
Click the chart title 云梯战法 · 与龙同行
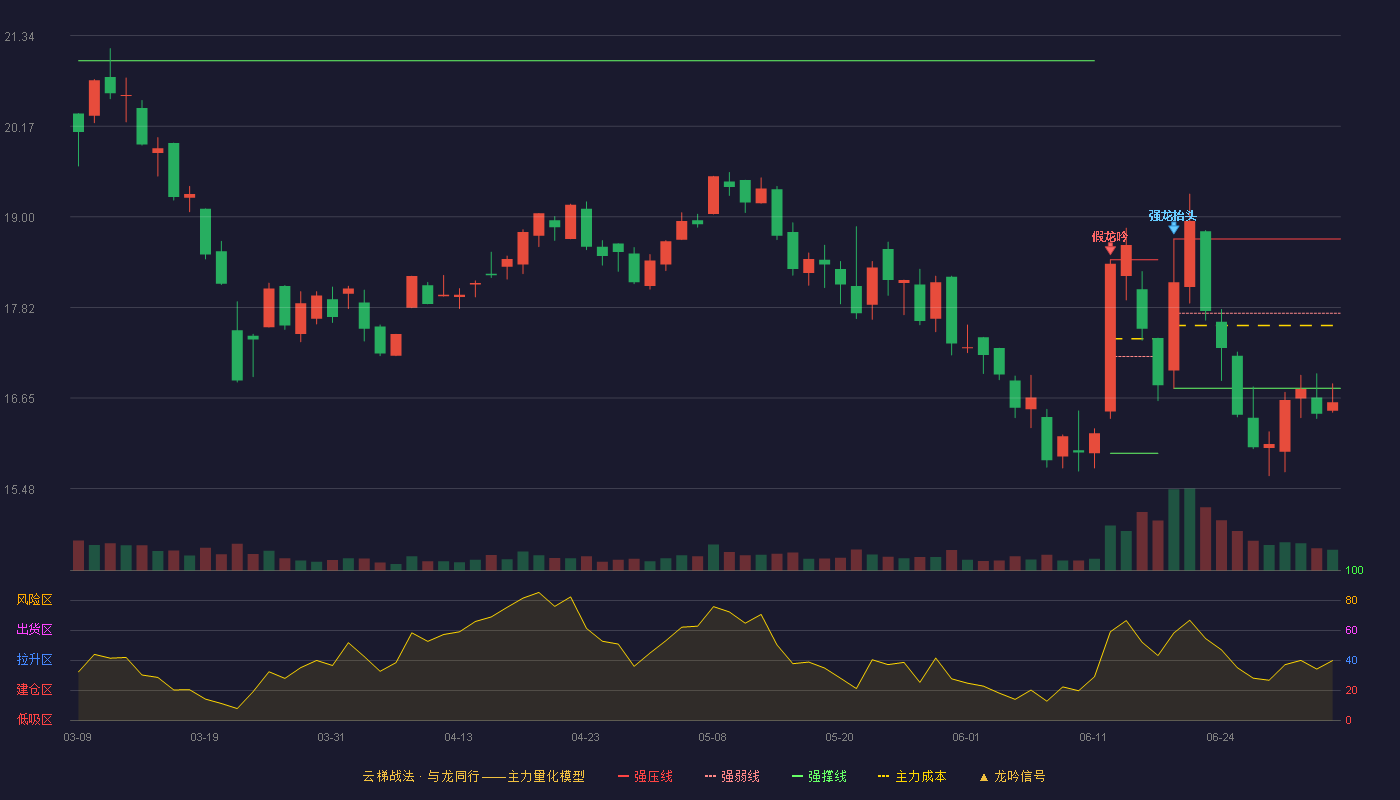(x=421, y=776)
